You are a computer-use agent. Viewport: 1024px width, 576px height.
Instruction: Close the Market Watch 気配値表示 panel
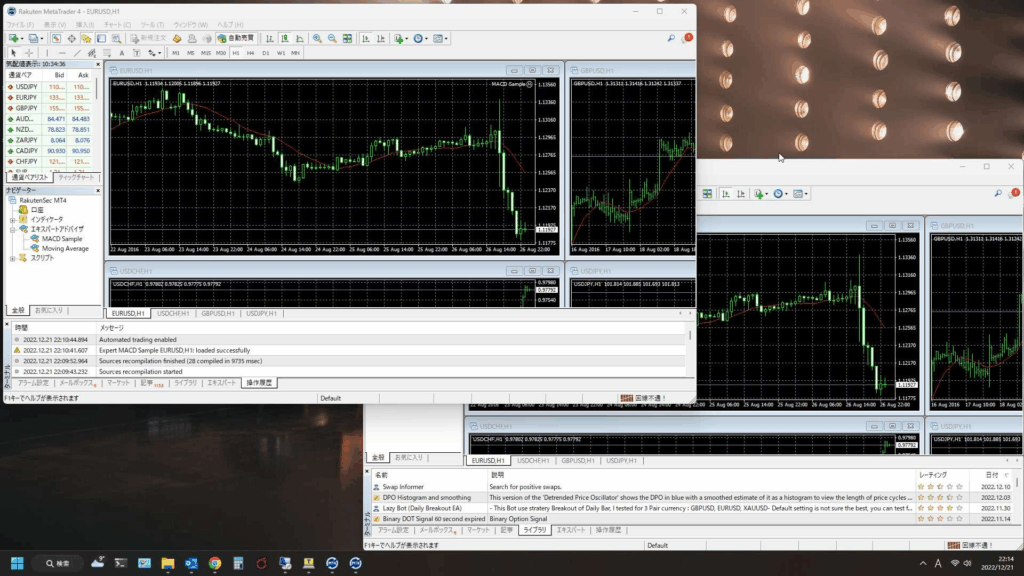98,64
